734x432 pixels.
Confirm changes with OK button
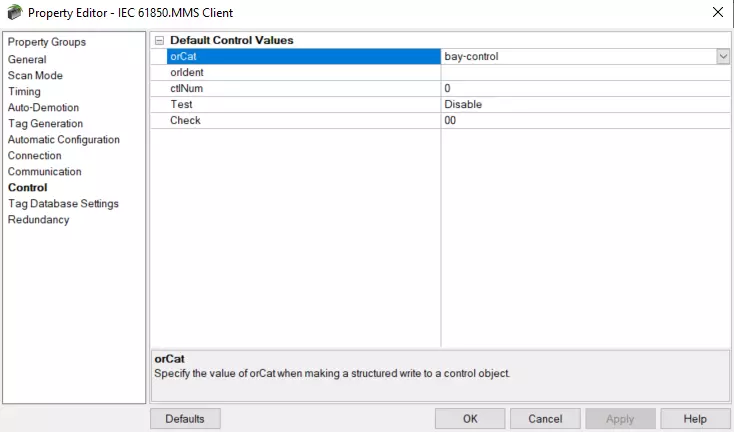pyautogui.click(x=470, y=418)
